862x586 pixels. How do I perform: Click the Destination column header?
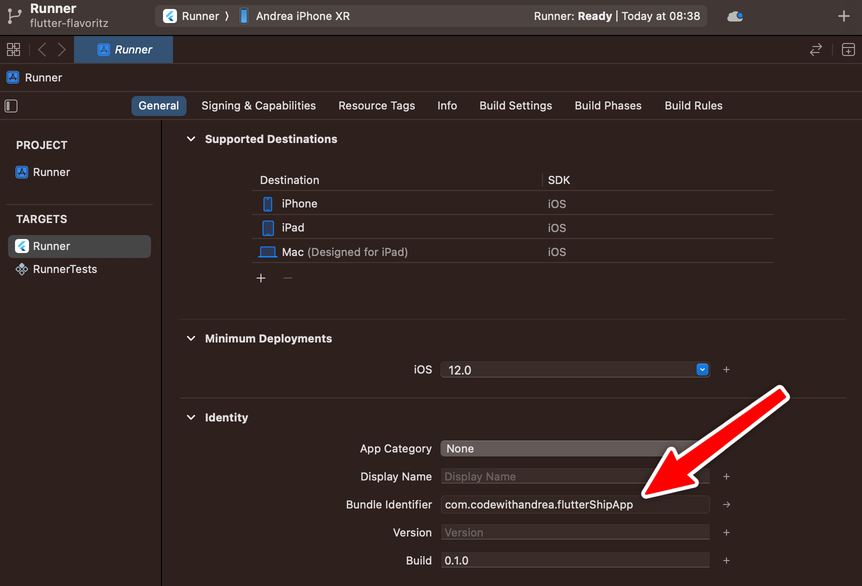[x=289, y=180]
